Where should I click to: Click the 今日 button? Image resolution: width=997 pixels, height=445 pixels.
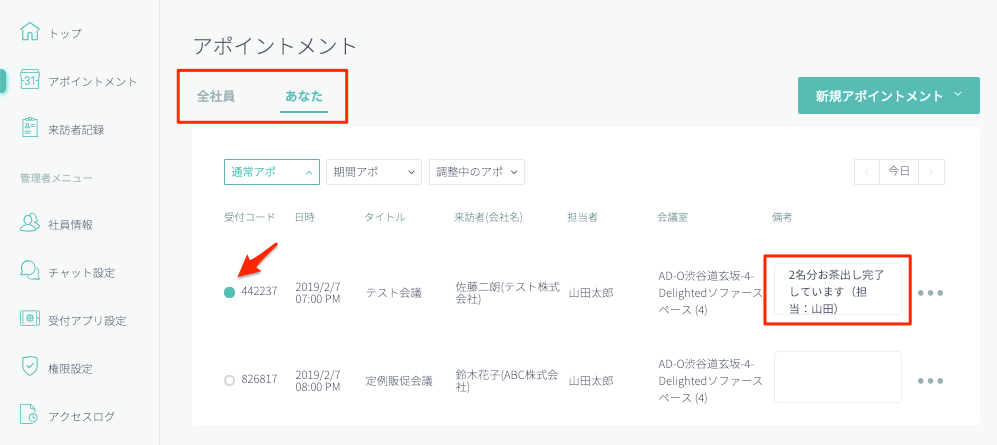(899, 172)
